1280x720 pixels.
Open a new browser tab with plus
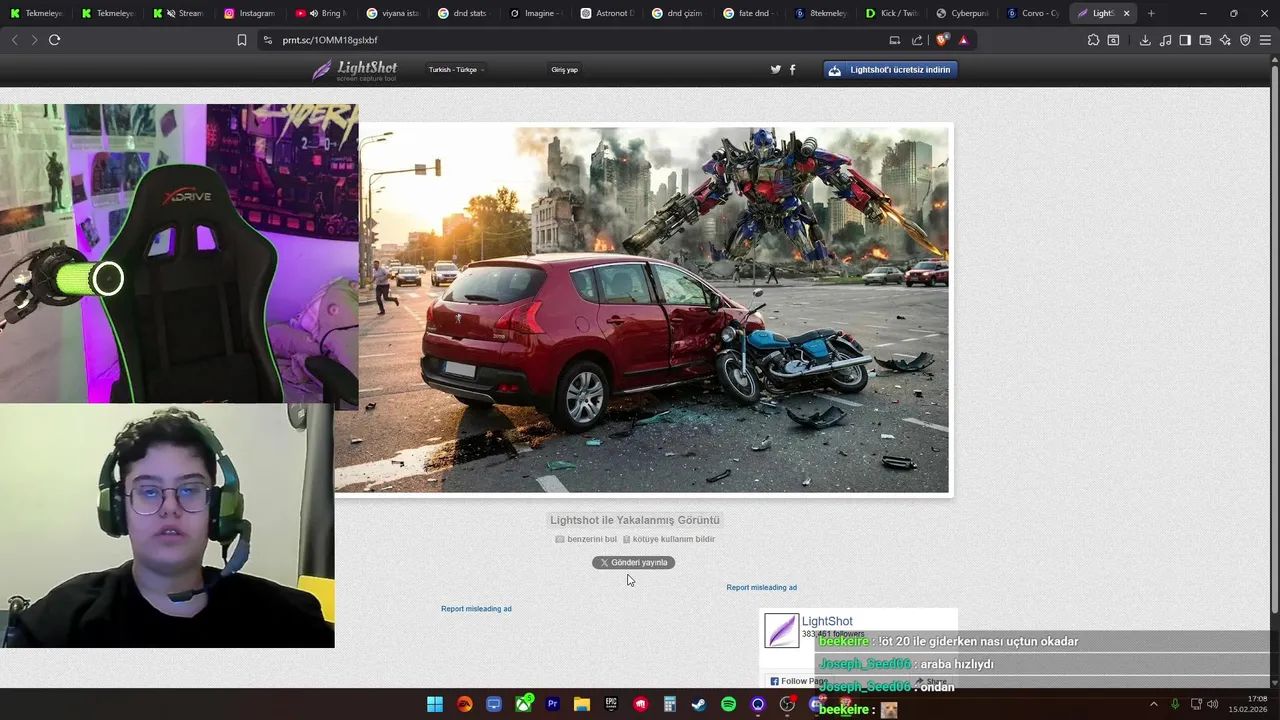tap(1151, 13)
